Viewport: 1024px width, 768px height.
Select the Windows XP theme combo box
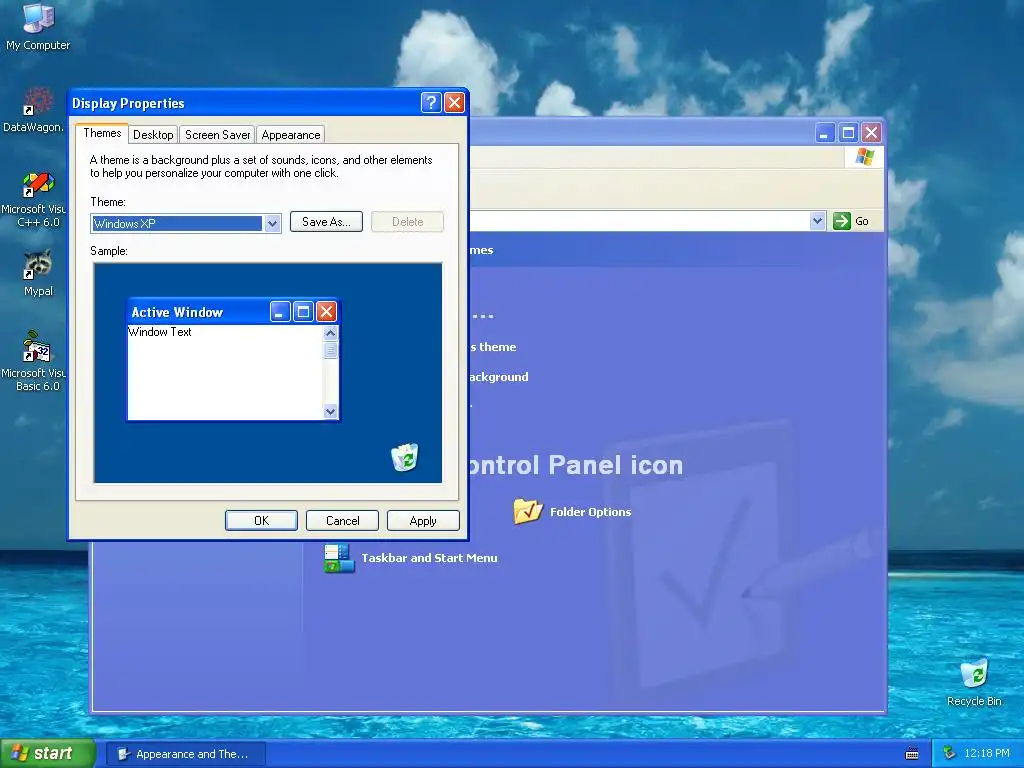[x=186, y=223]
